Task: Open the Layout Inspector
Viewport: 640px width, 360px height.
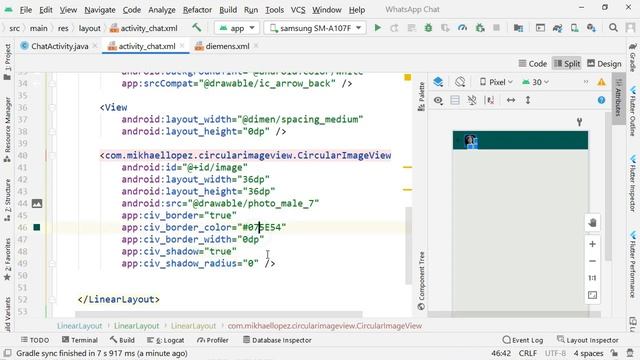Action: [x=588, y=340]
